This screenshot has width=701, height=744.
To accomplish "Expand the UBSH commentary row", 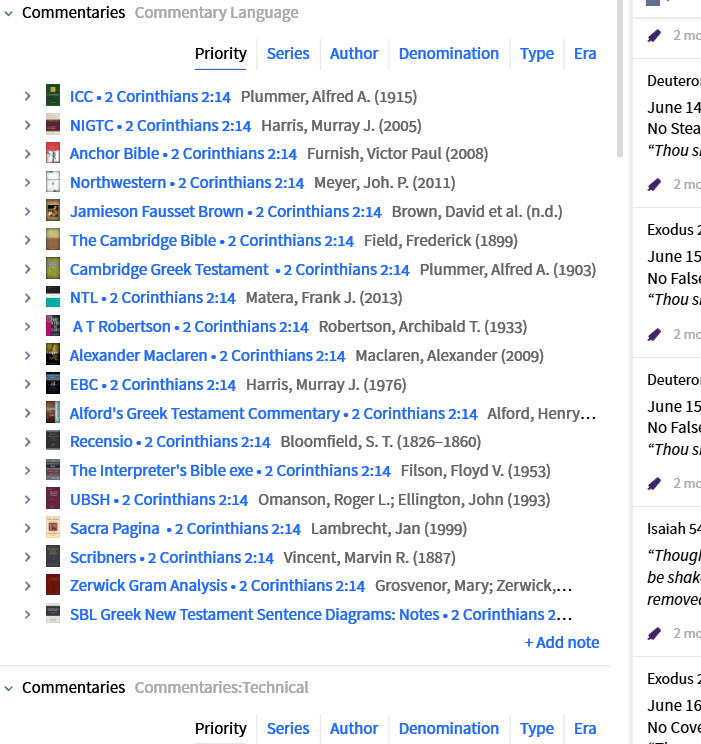I will 28,500.
